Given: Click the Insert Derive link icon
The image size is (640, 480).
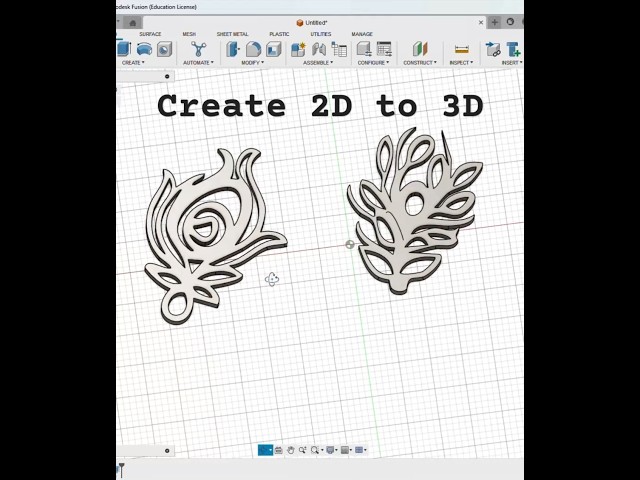Looking at the screenshot, I should point(493,49).
